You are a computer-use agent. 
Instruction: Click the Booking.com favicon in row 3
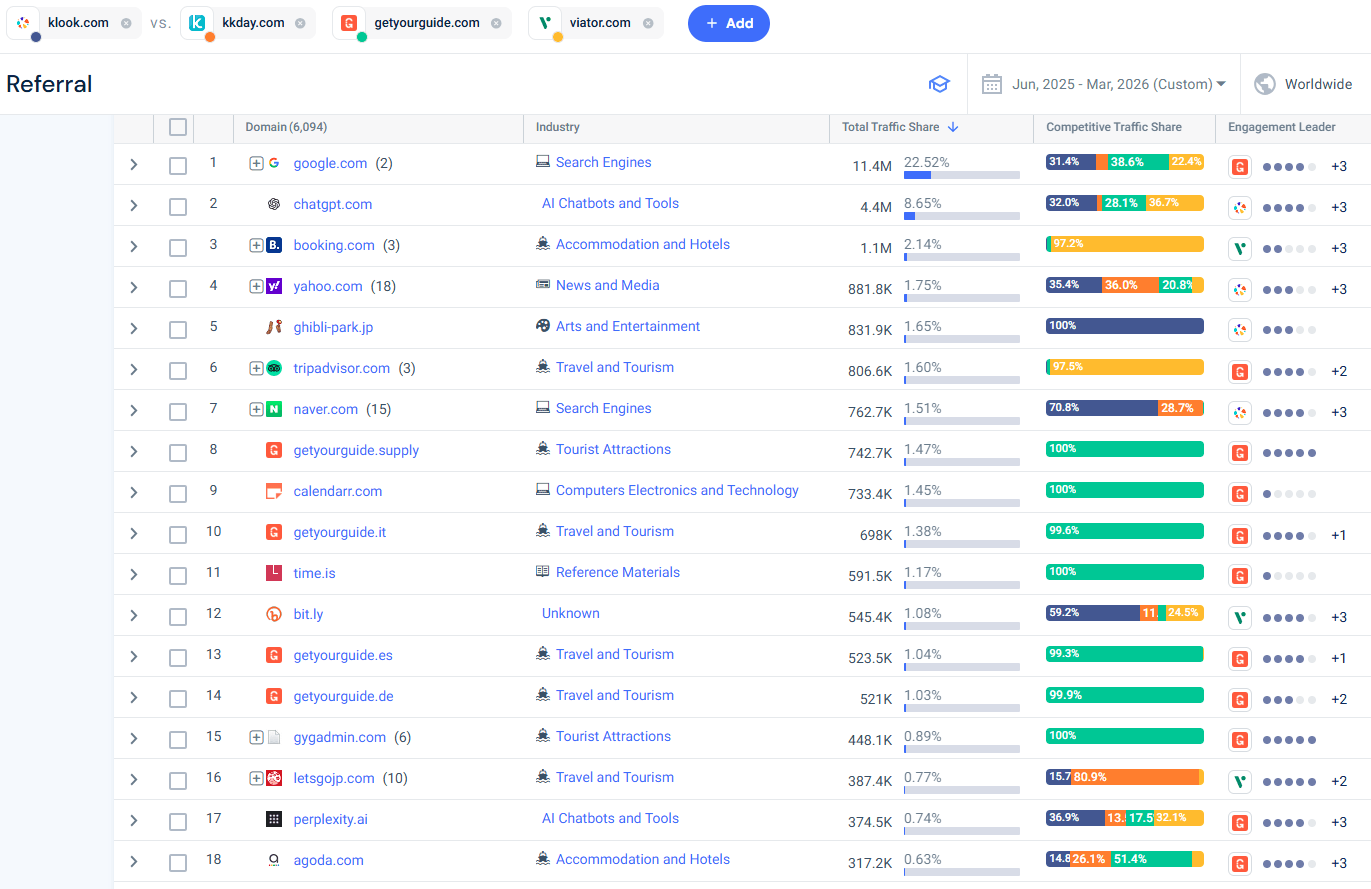click(x=273, y=245)
